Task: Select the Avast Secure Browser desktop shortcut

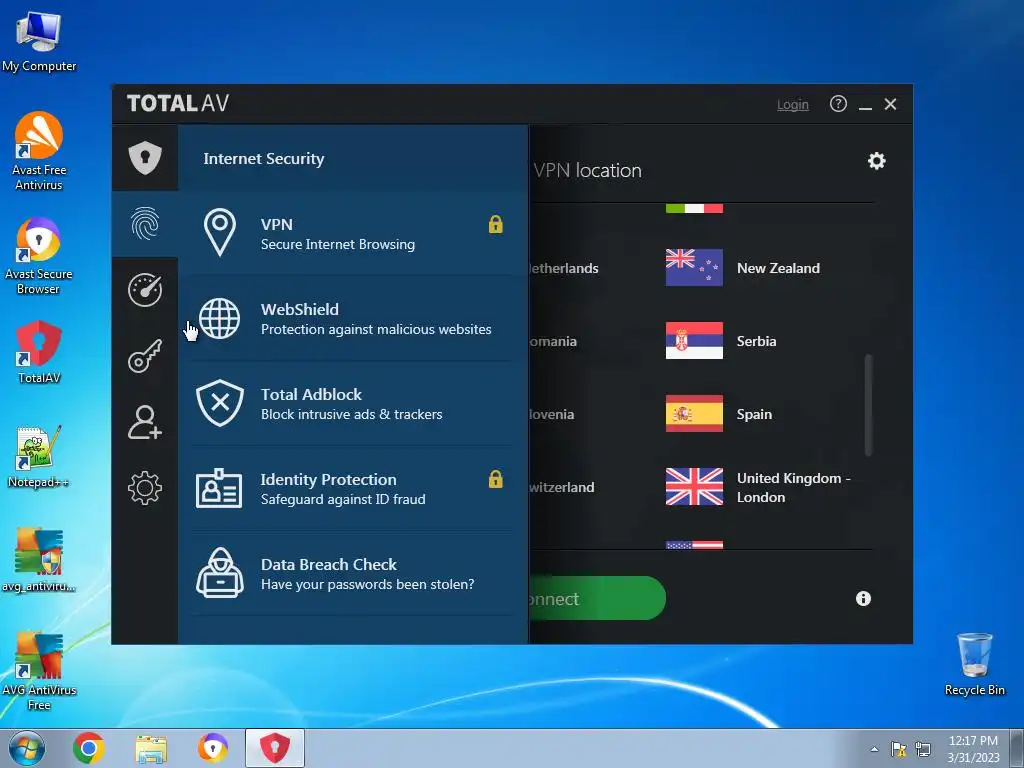Action: (39, 255)
